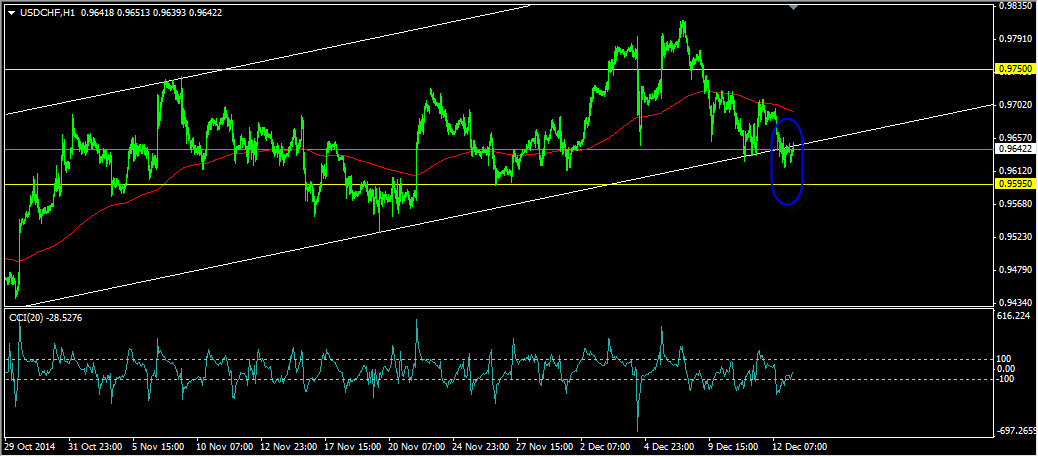Click the 17 Nov 15:00 time label
1038x457 pixels.
(352, 447)
